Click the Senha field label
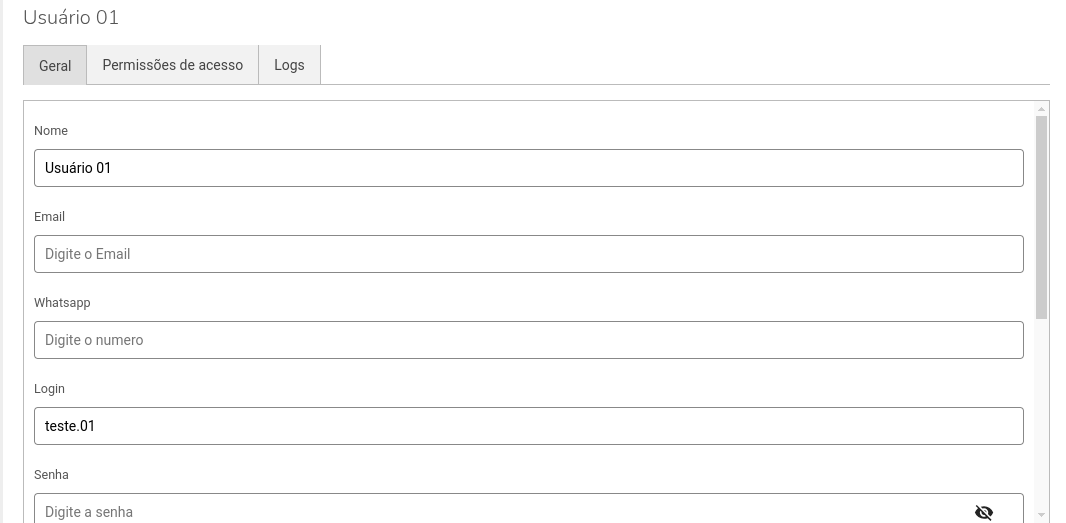The width and height of the screenshot is (1066, 523). (x=51, y=475)
